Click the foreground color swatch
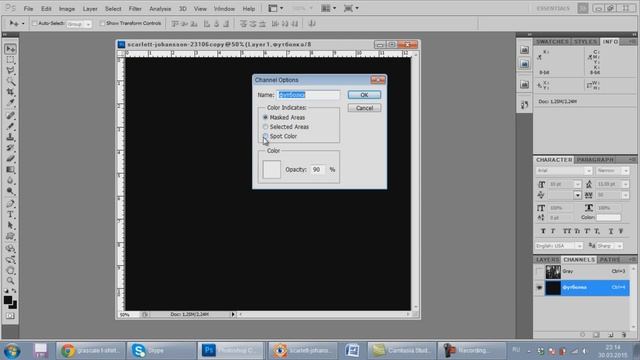640x360 pixels. (7, 300)
